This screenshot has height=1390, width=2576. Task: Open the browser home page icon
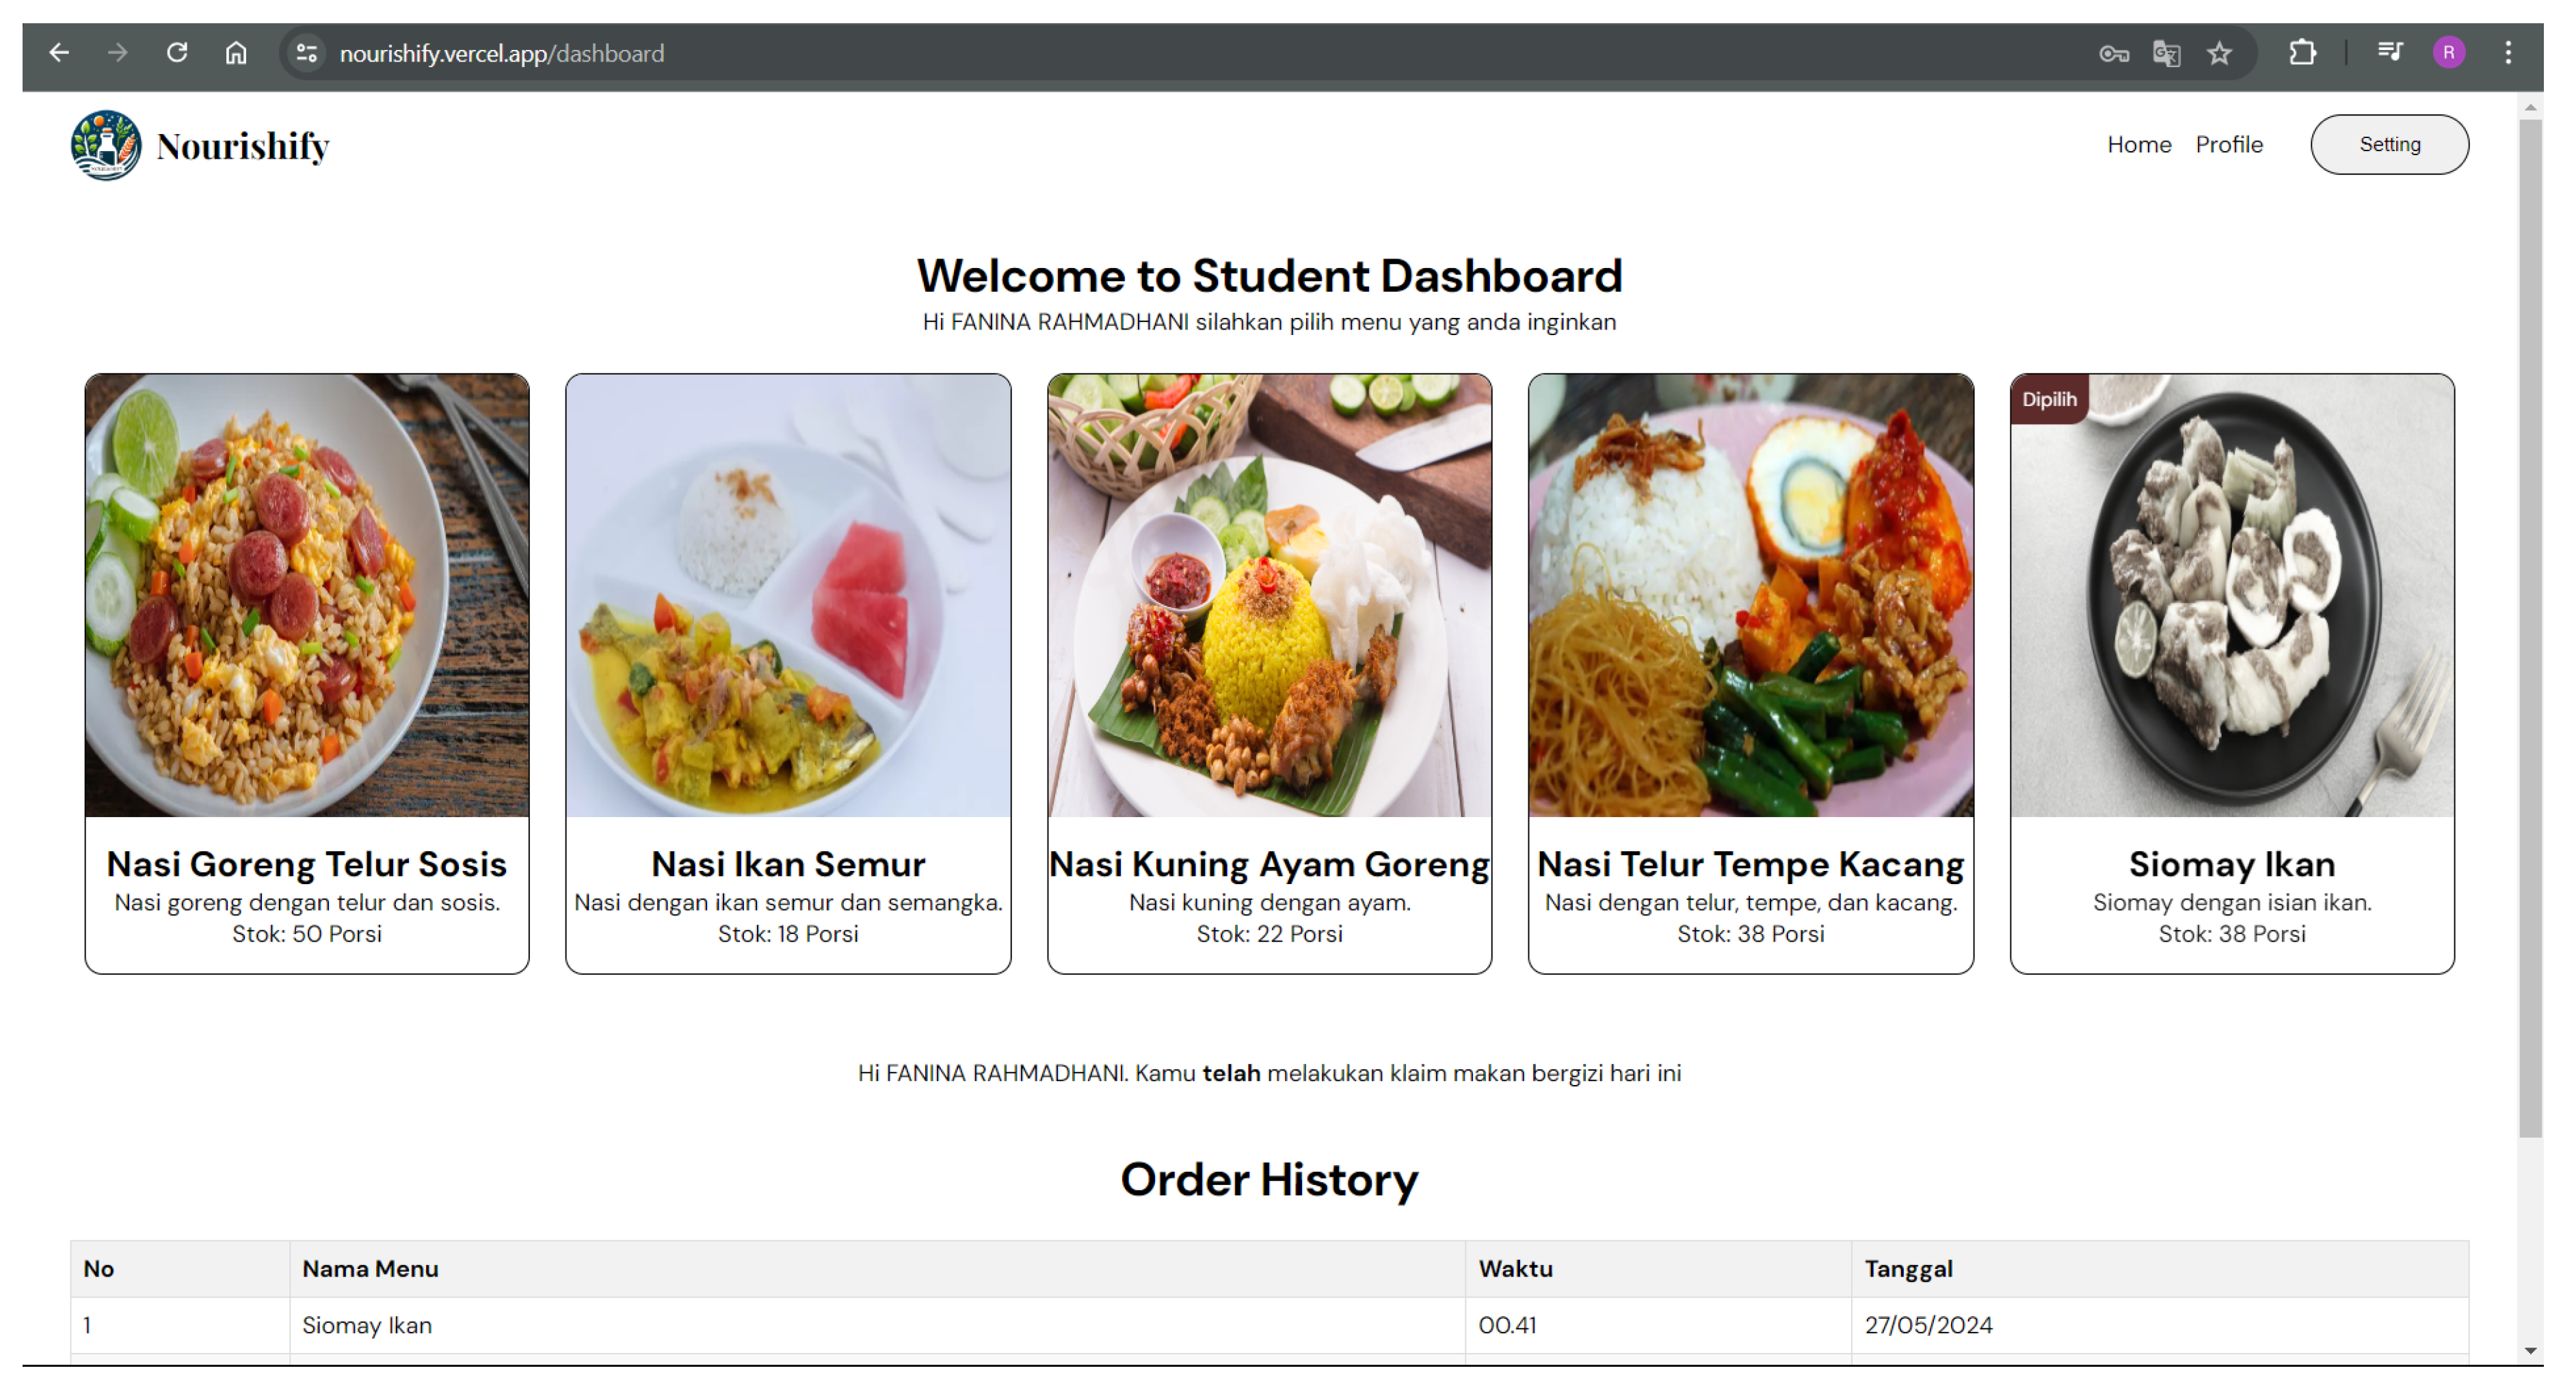(236, 53)
